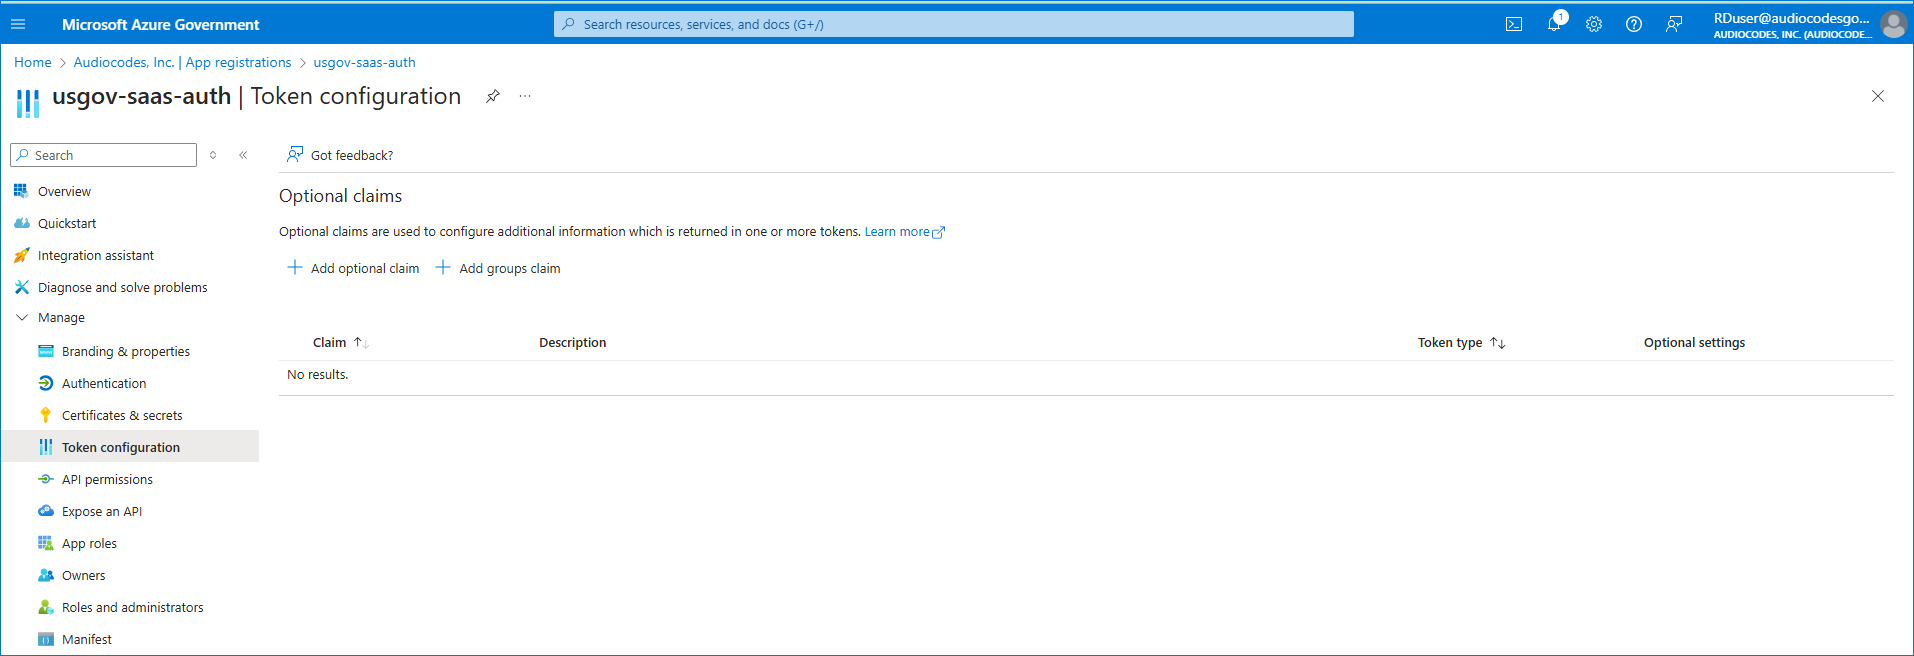This screenshot has width=1914, height=656.
Task: Click the Manifest icon
Action: click(x=45, y=639)
